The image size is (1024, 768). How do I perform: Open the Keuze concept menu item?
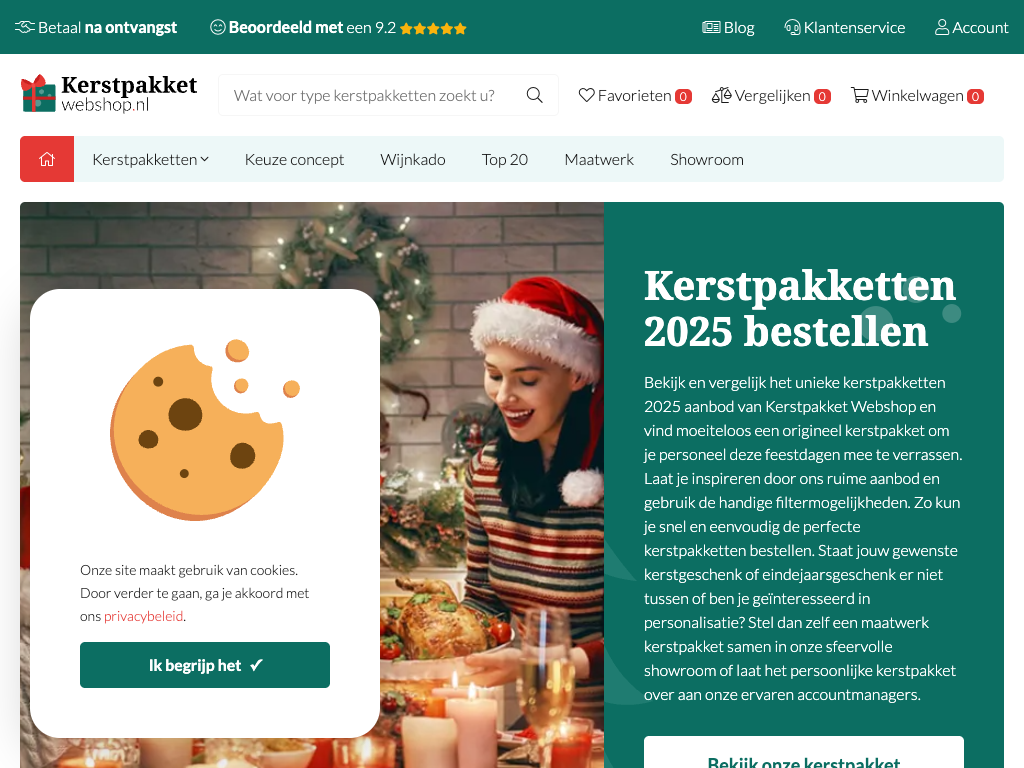pos(295,159)
